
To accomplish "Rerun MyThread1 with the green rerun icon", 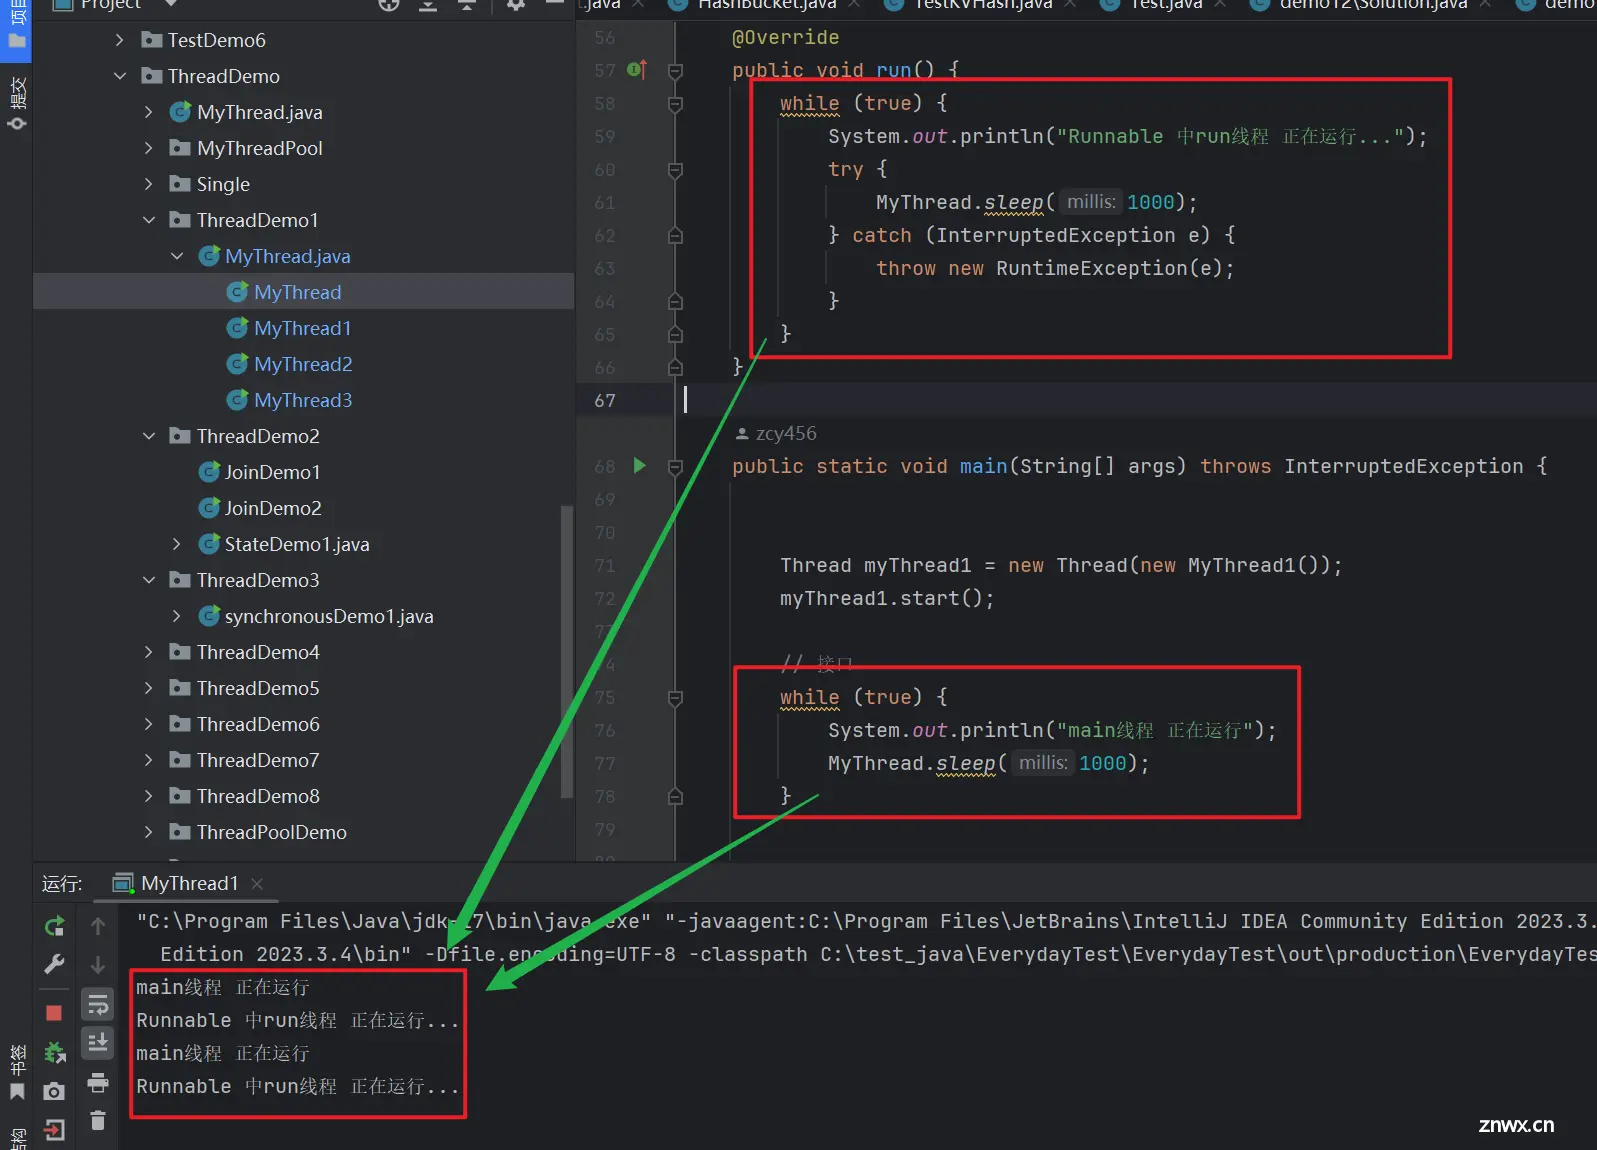I will point(54,926).
